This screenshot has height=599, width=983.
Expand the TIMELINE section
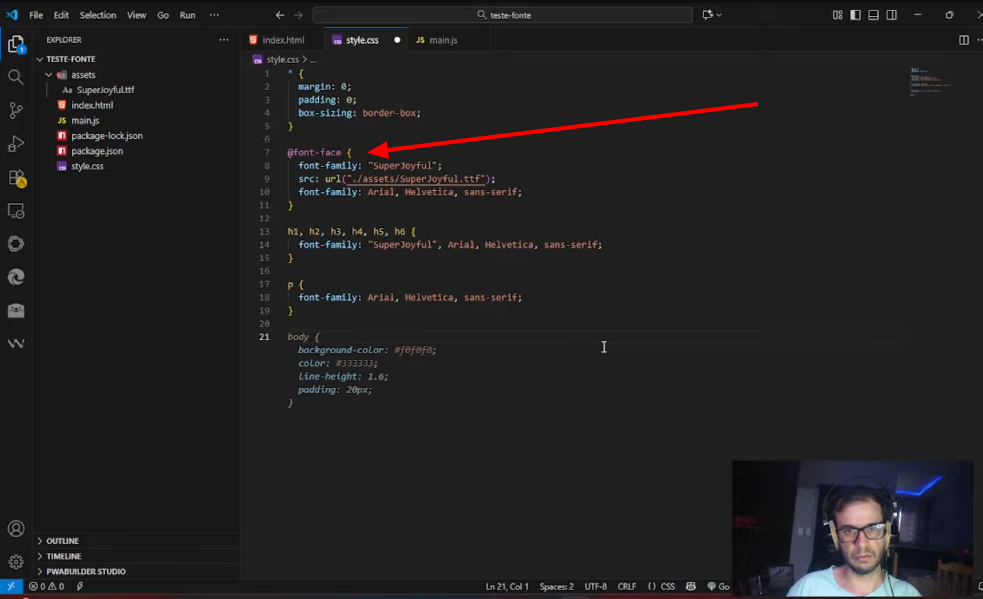click(x=63, y=556)
